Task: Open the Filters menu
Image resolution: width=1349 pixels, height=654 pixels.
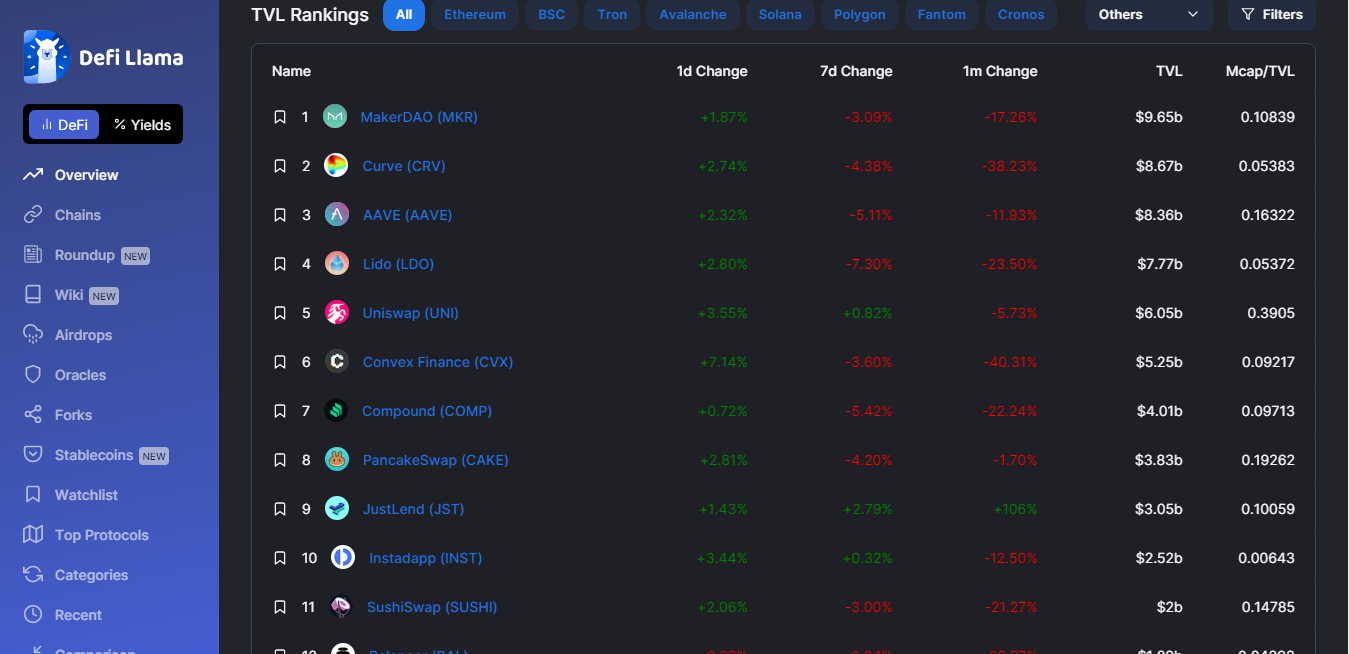Action: (x=1272, y=15)
